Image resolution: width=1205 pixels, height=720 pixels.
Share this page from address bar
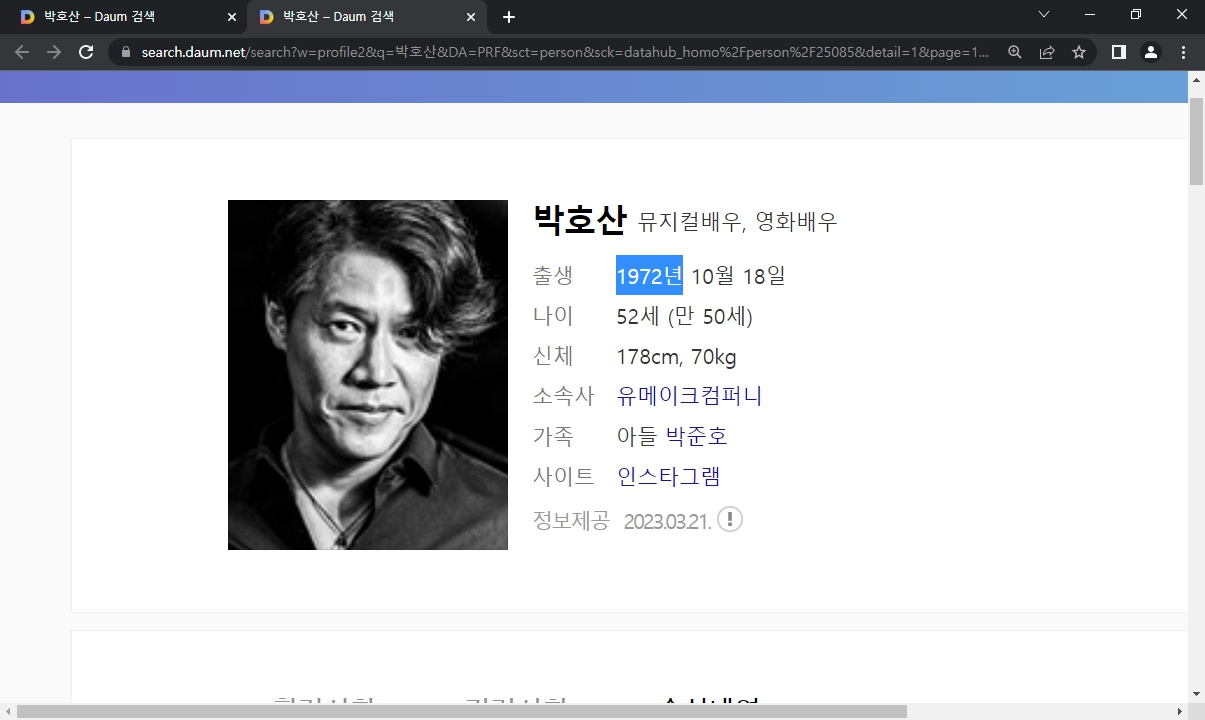1047,52
